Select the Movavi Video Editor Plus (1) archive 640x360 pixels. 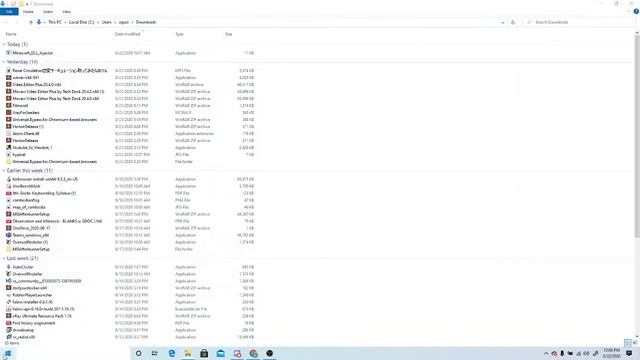click(58, 92)
